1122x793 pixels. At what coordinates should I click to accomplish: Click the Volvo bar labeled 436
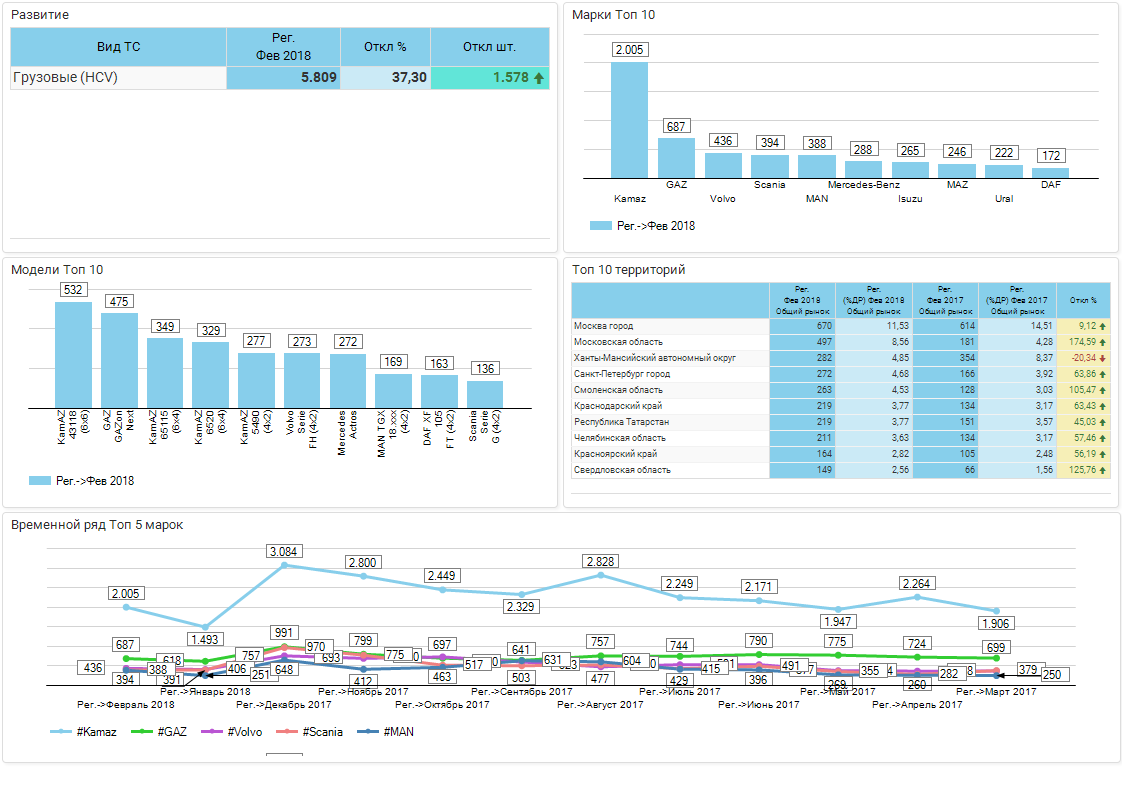pyautogui.click(x=723, y=165)
